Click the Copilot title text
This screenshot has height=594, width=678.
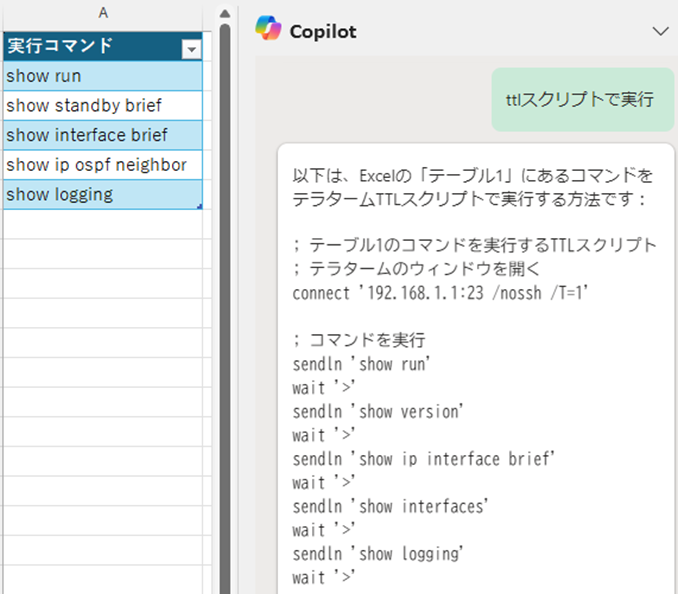[323, 32]
